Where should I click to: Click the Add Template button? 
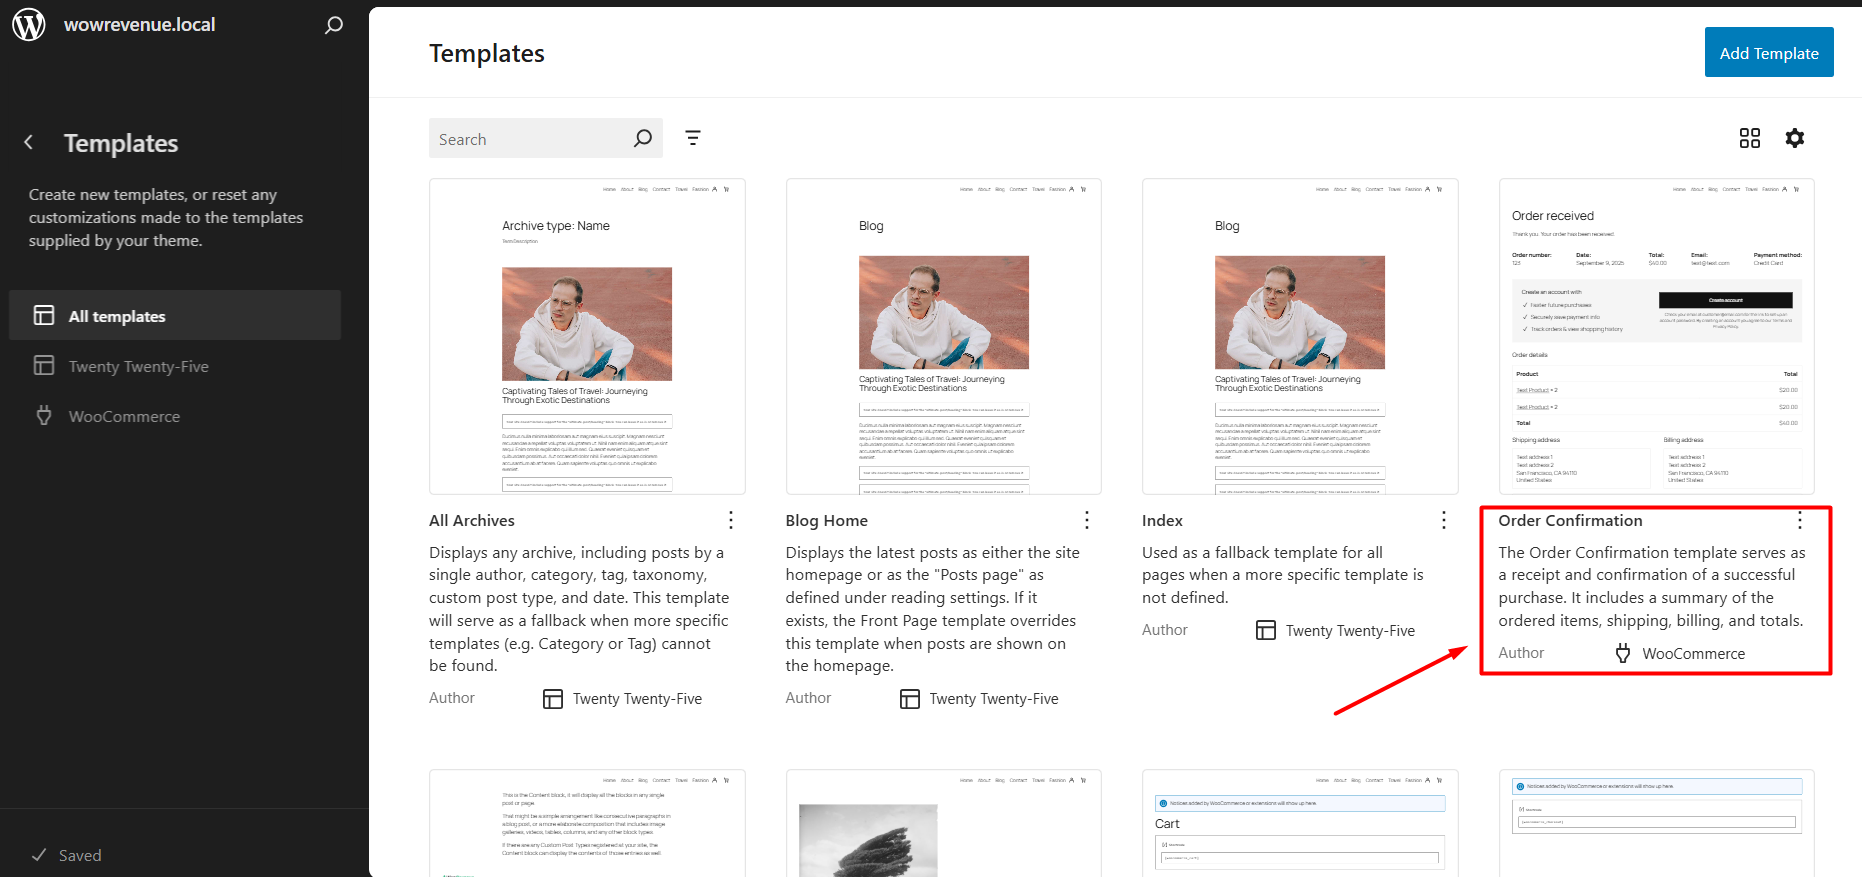(1769, 52)
